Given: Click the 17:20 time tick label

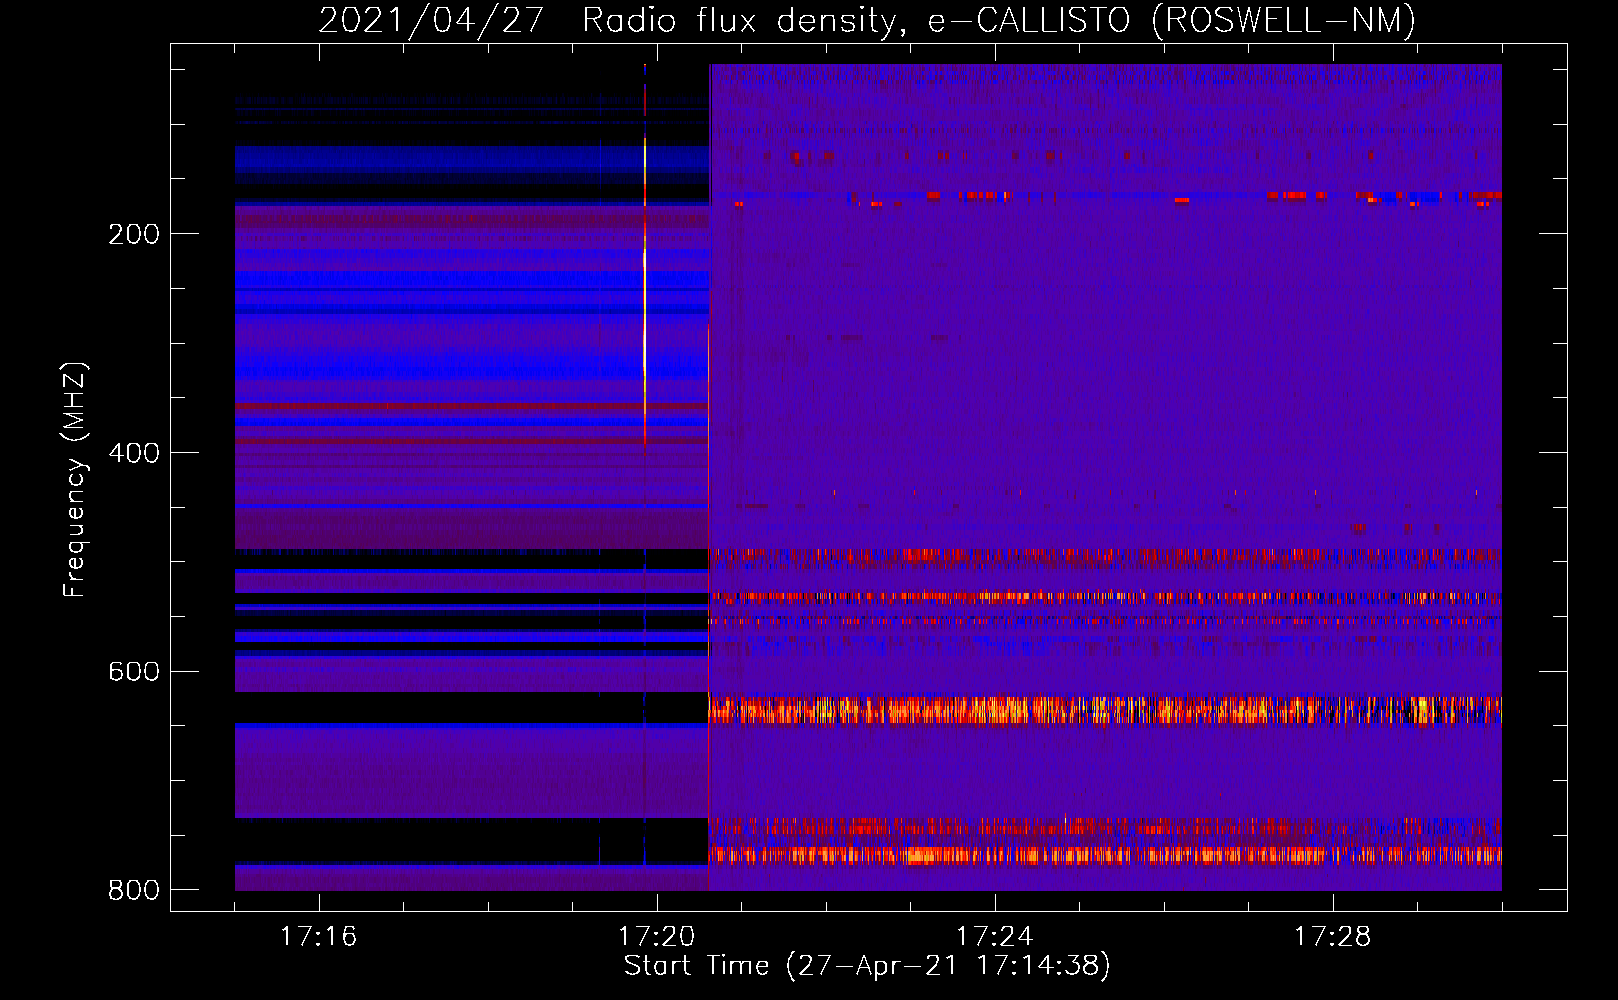Looking at the screenshot, I should 656,936.
